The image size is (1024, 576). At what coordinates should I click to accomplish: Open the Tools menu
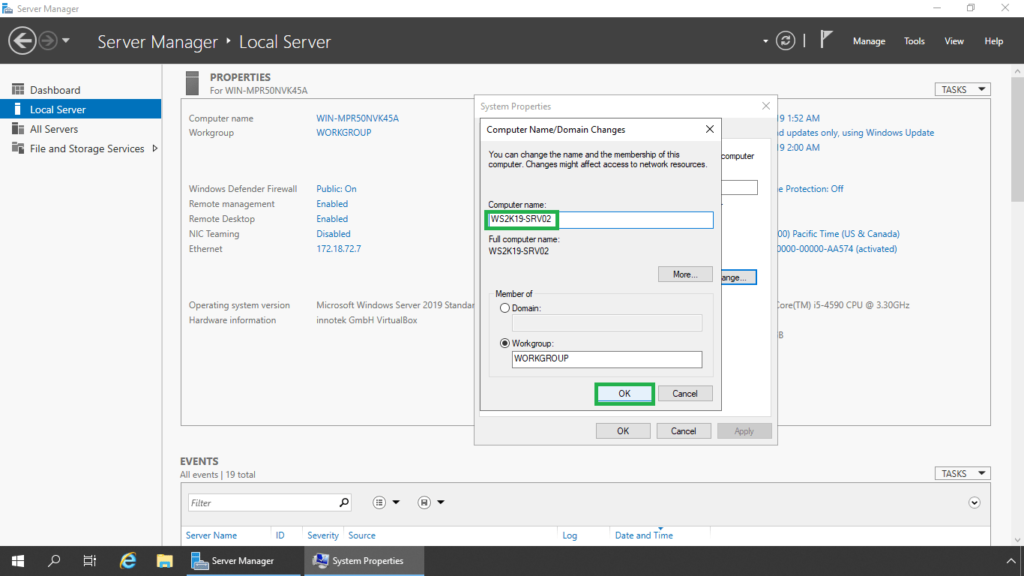[x=914, y=41]
